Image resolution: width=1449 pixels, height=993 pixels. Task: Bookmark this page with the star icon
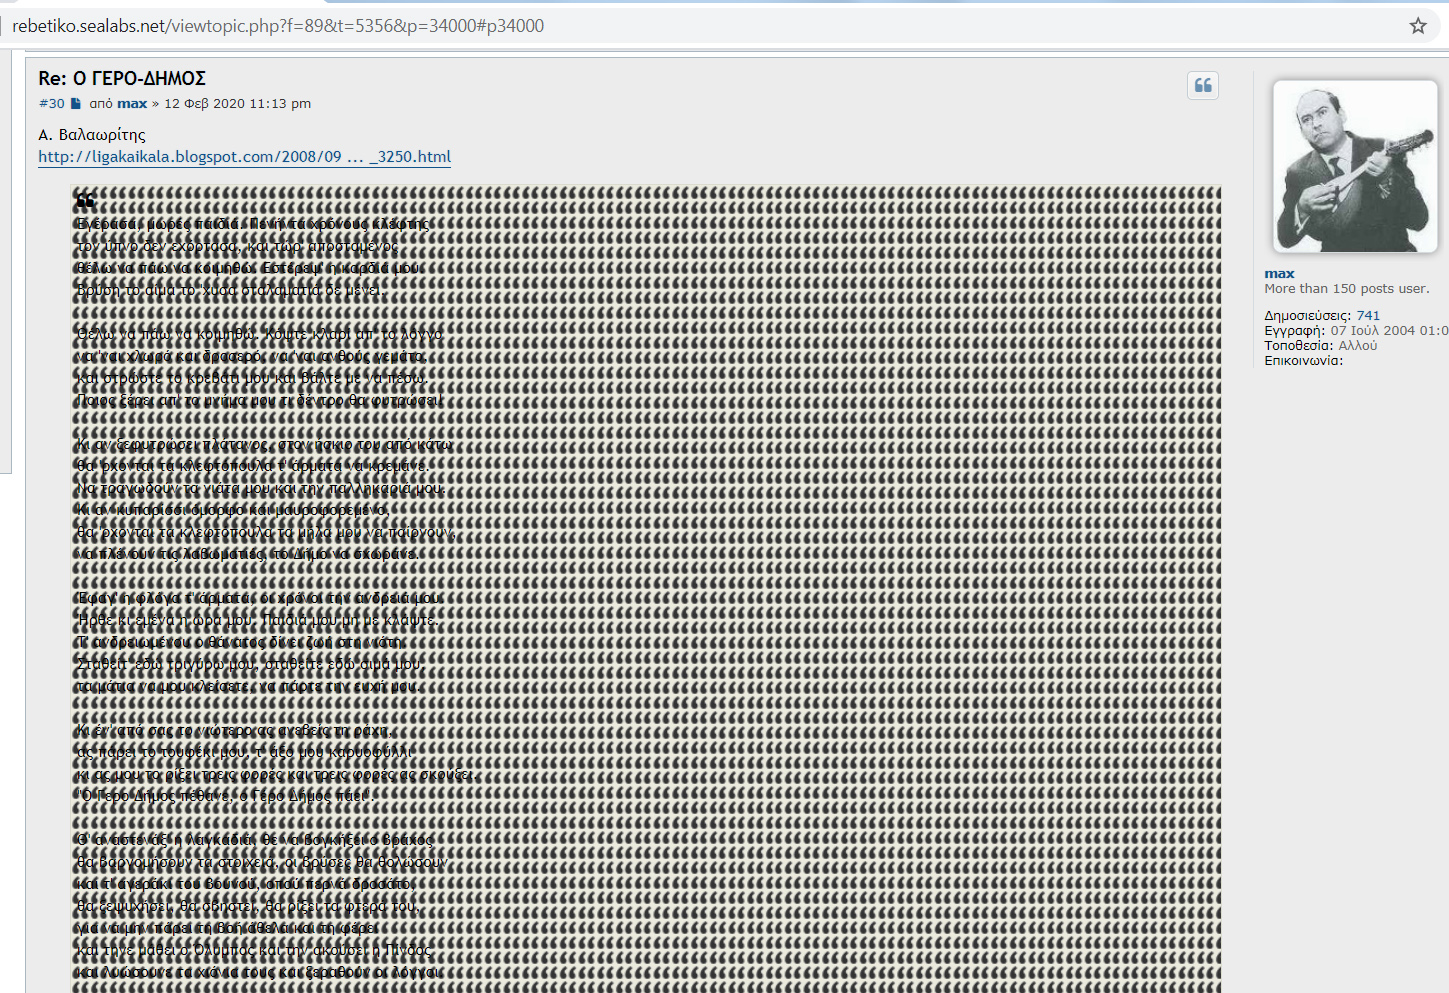pos(1417,26)
